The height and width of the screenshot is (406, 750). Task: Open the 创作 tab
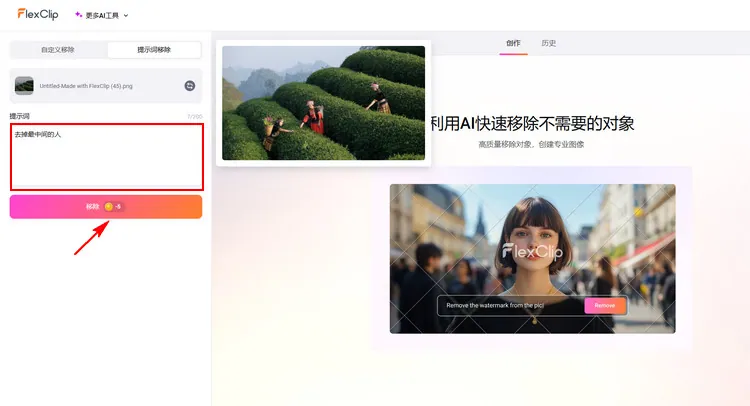click(513, 43)
